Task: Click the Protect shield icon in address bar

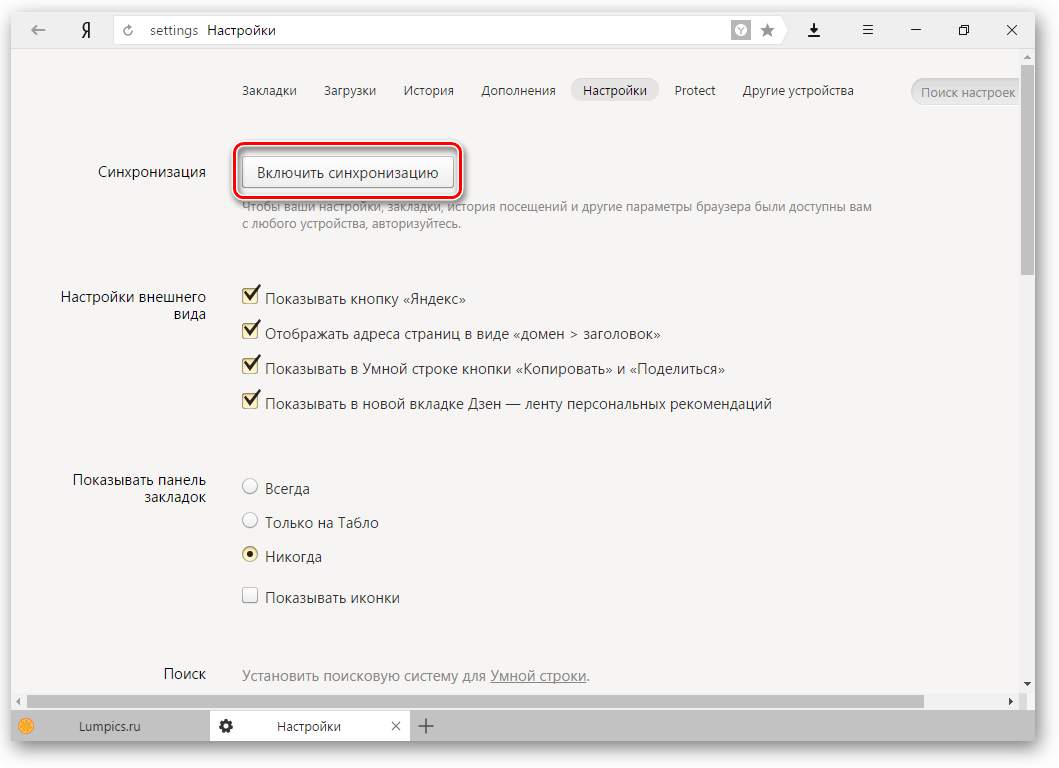Action: click(x=741, y=31)
